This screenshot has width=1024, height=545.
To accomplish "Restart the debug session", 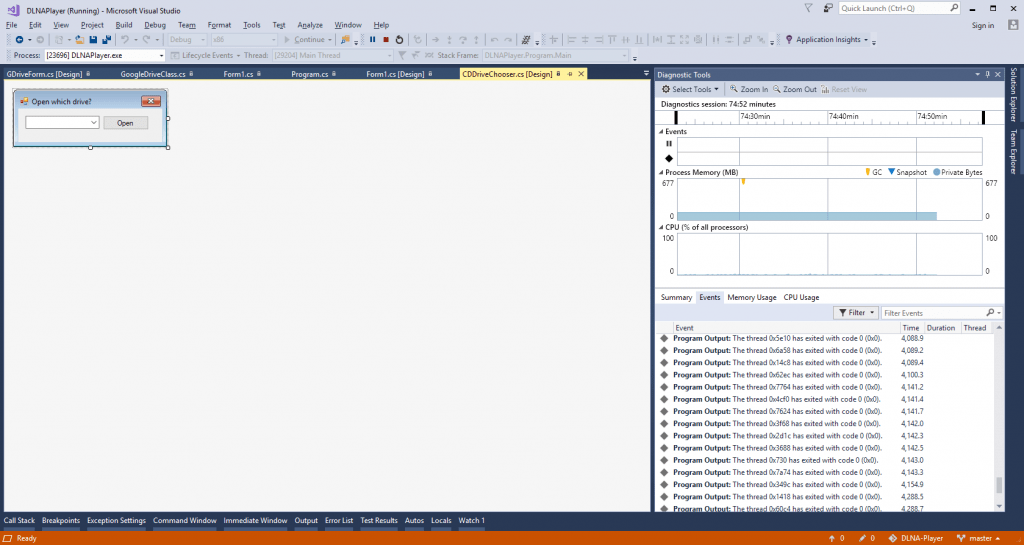I will click(x=399, y=40).
